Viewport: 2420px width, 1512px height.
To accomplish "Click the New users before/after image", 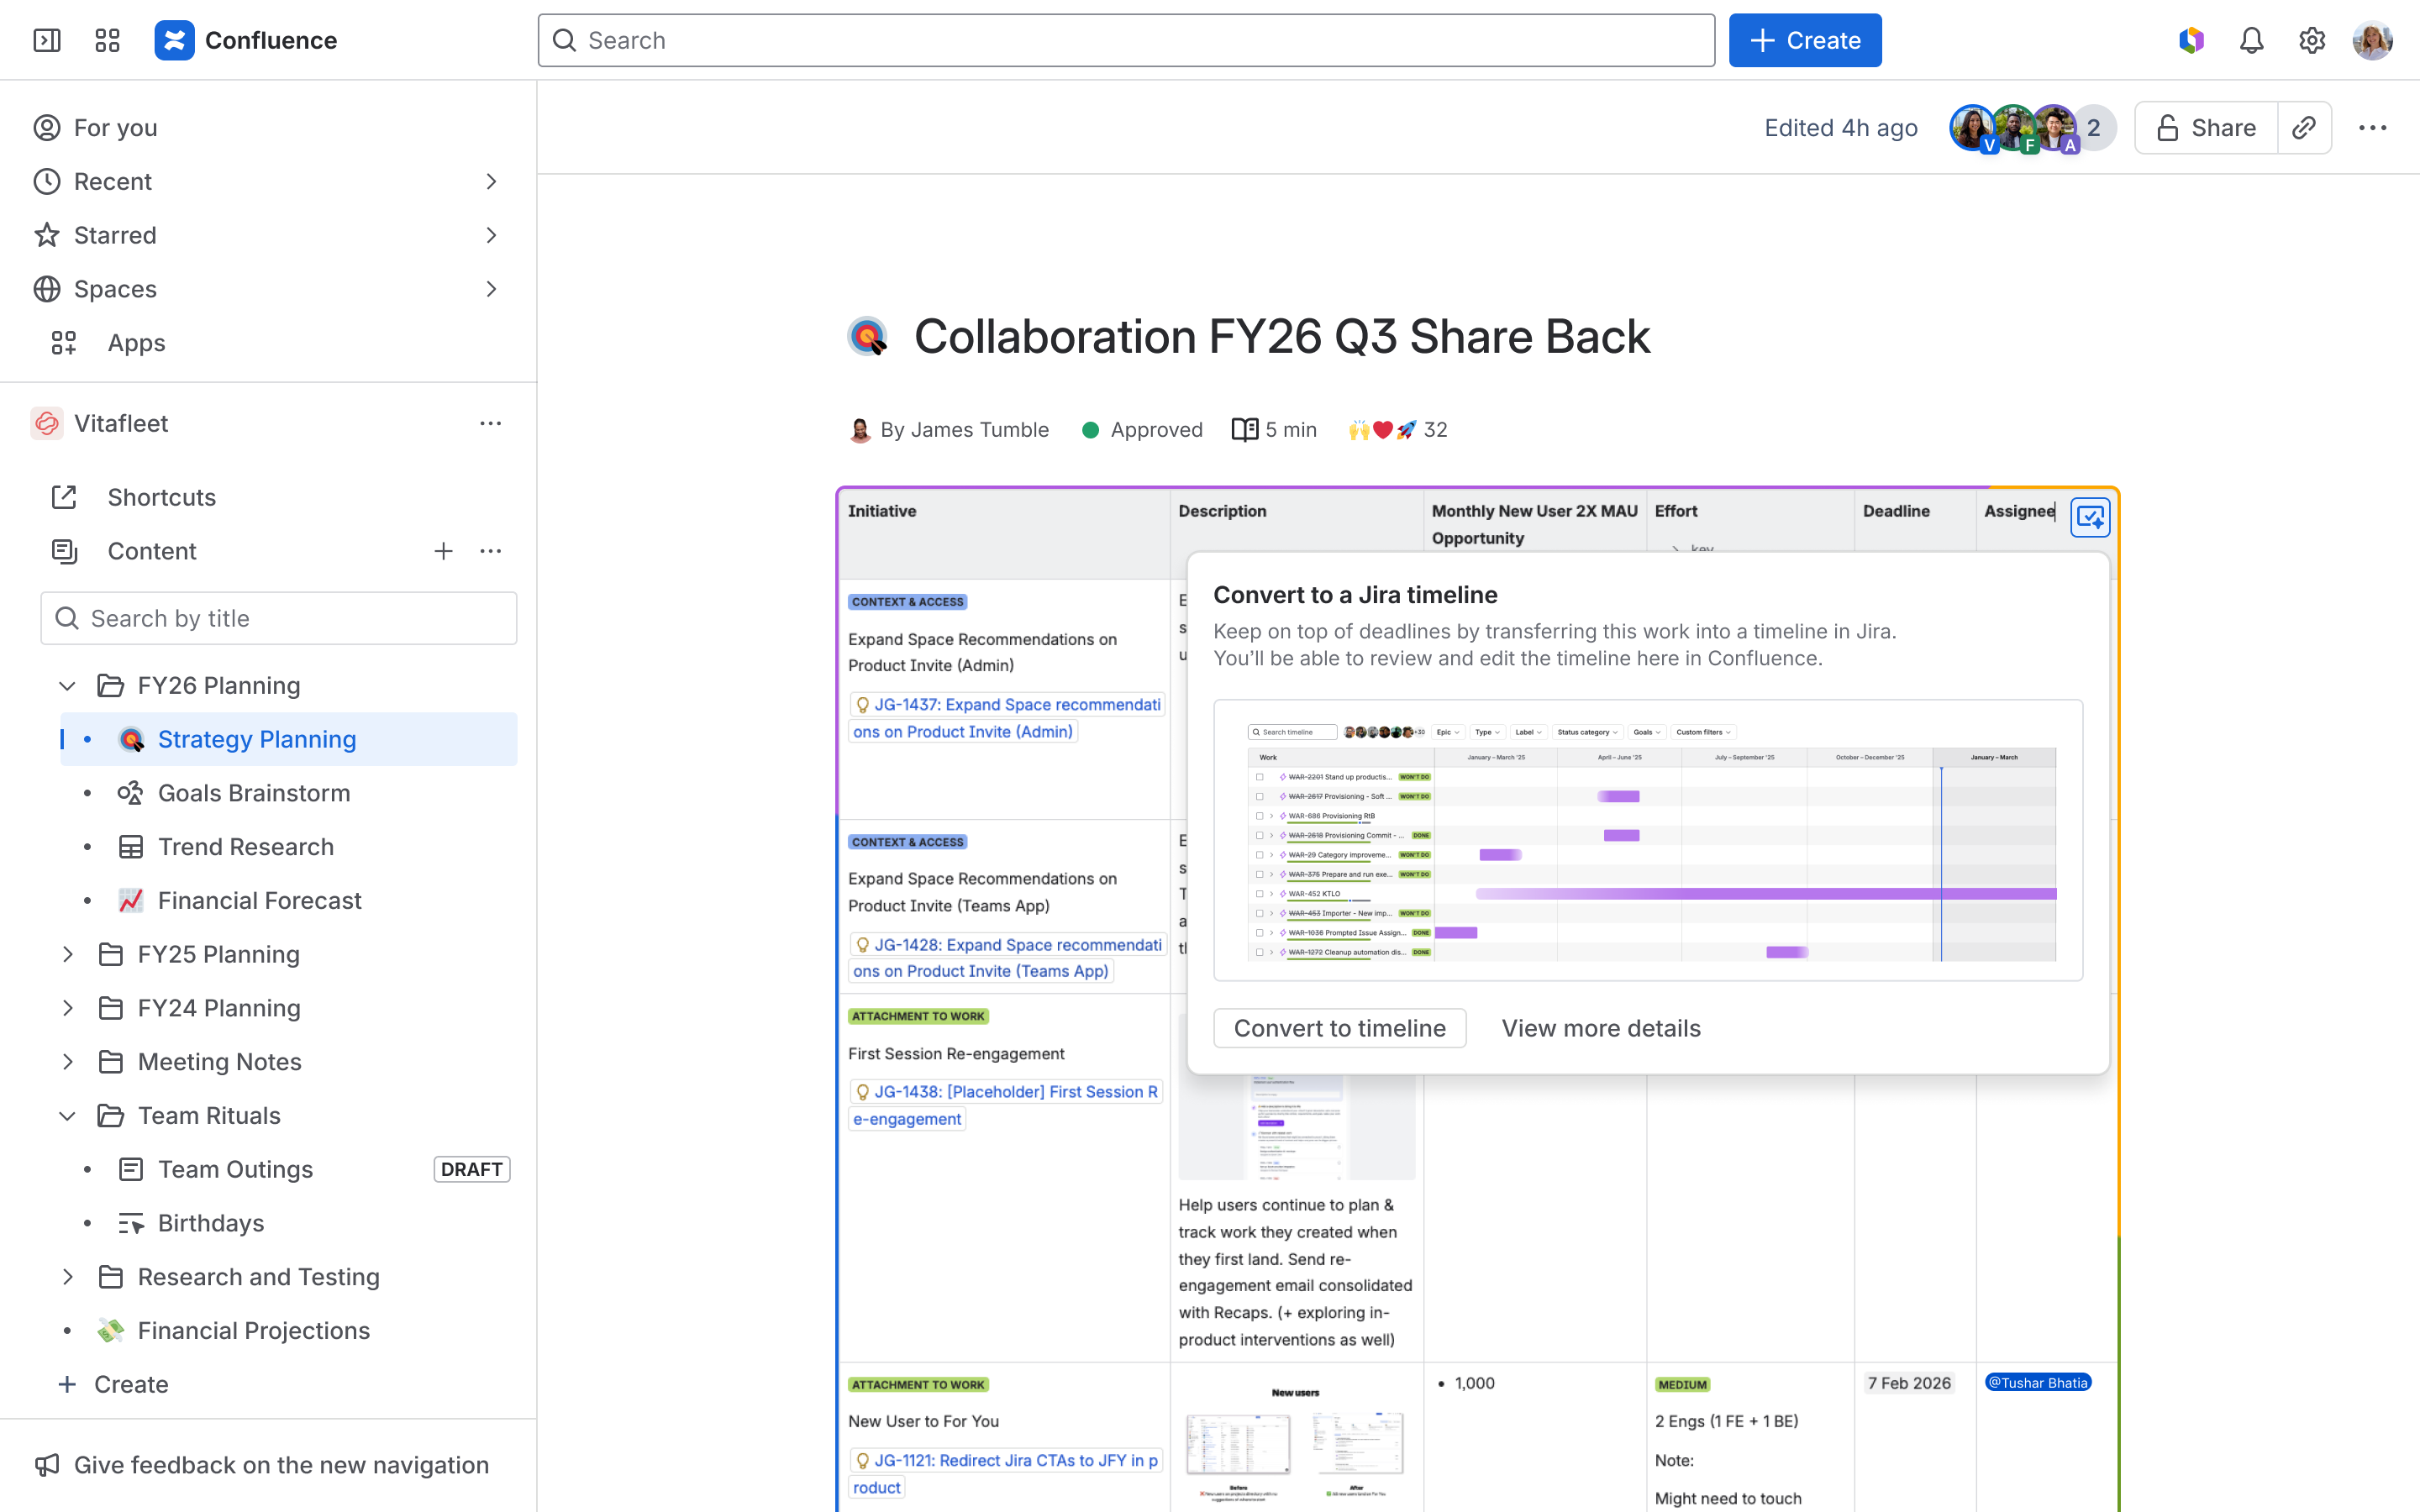I will [x=1295, y=1445].
